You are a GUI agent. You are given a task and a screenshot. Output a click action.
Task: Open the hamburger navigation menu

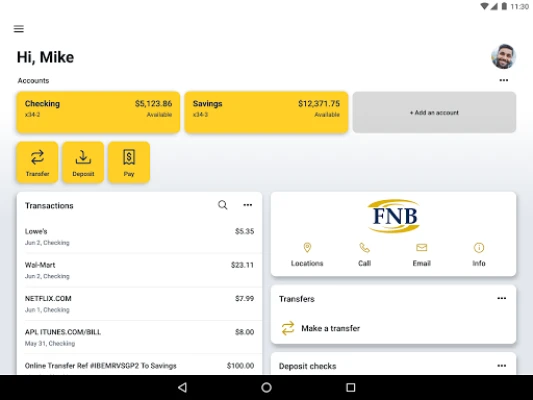(x=19, y=29)
